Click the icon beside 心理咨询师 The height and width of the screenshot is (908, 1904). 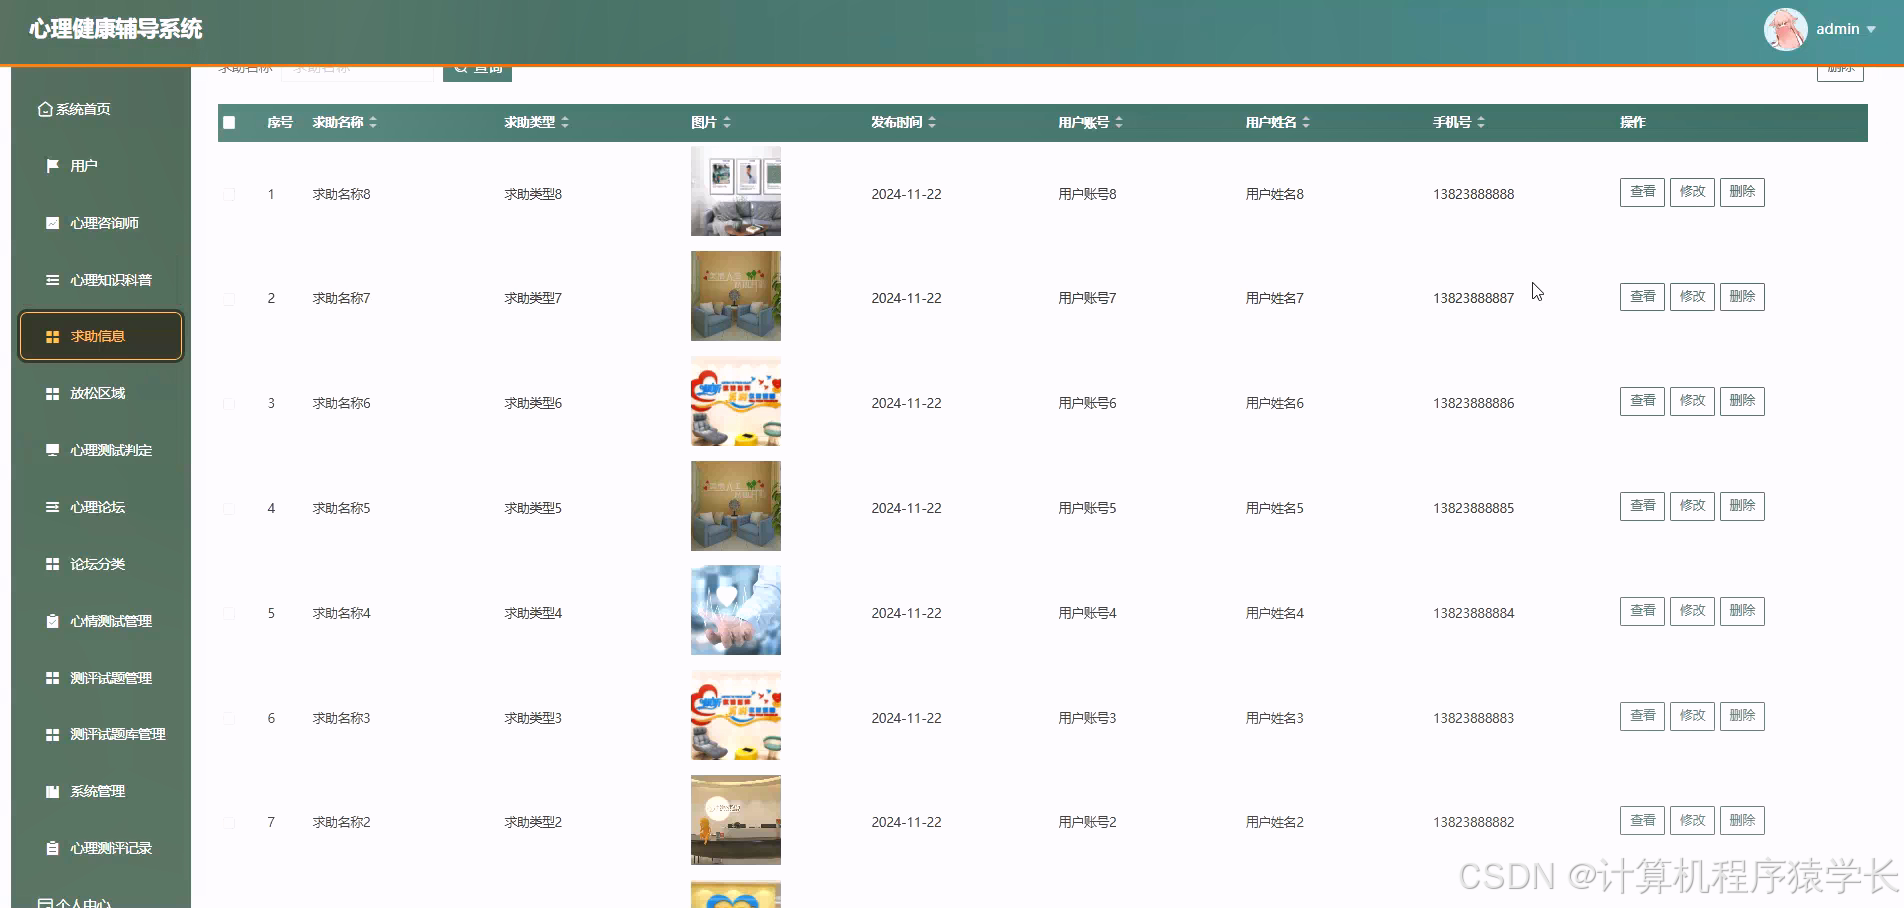[52, 223]
